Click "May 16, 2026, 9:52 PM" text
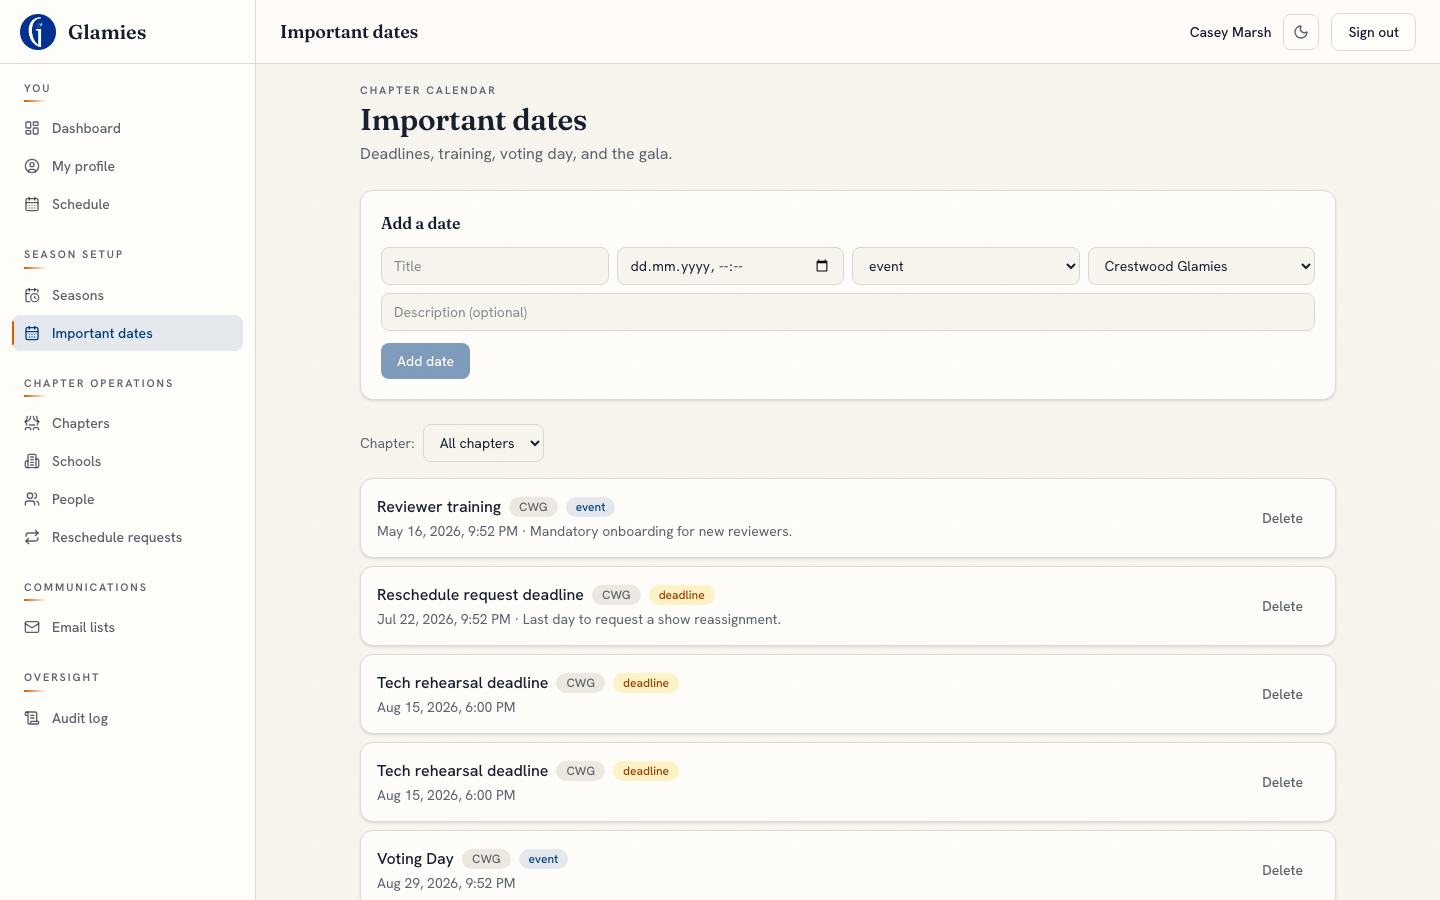 (x=447, y=531)
